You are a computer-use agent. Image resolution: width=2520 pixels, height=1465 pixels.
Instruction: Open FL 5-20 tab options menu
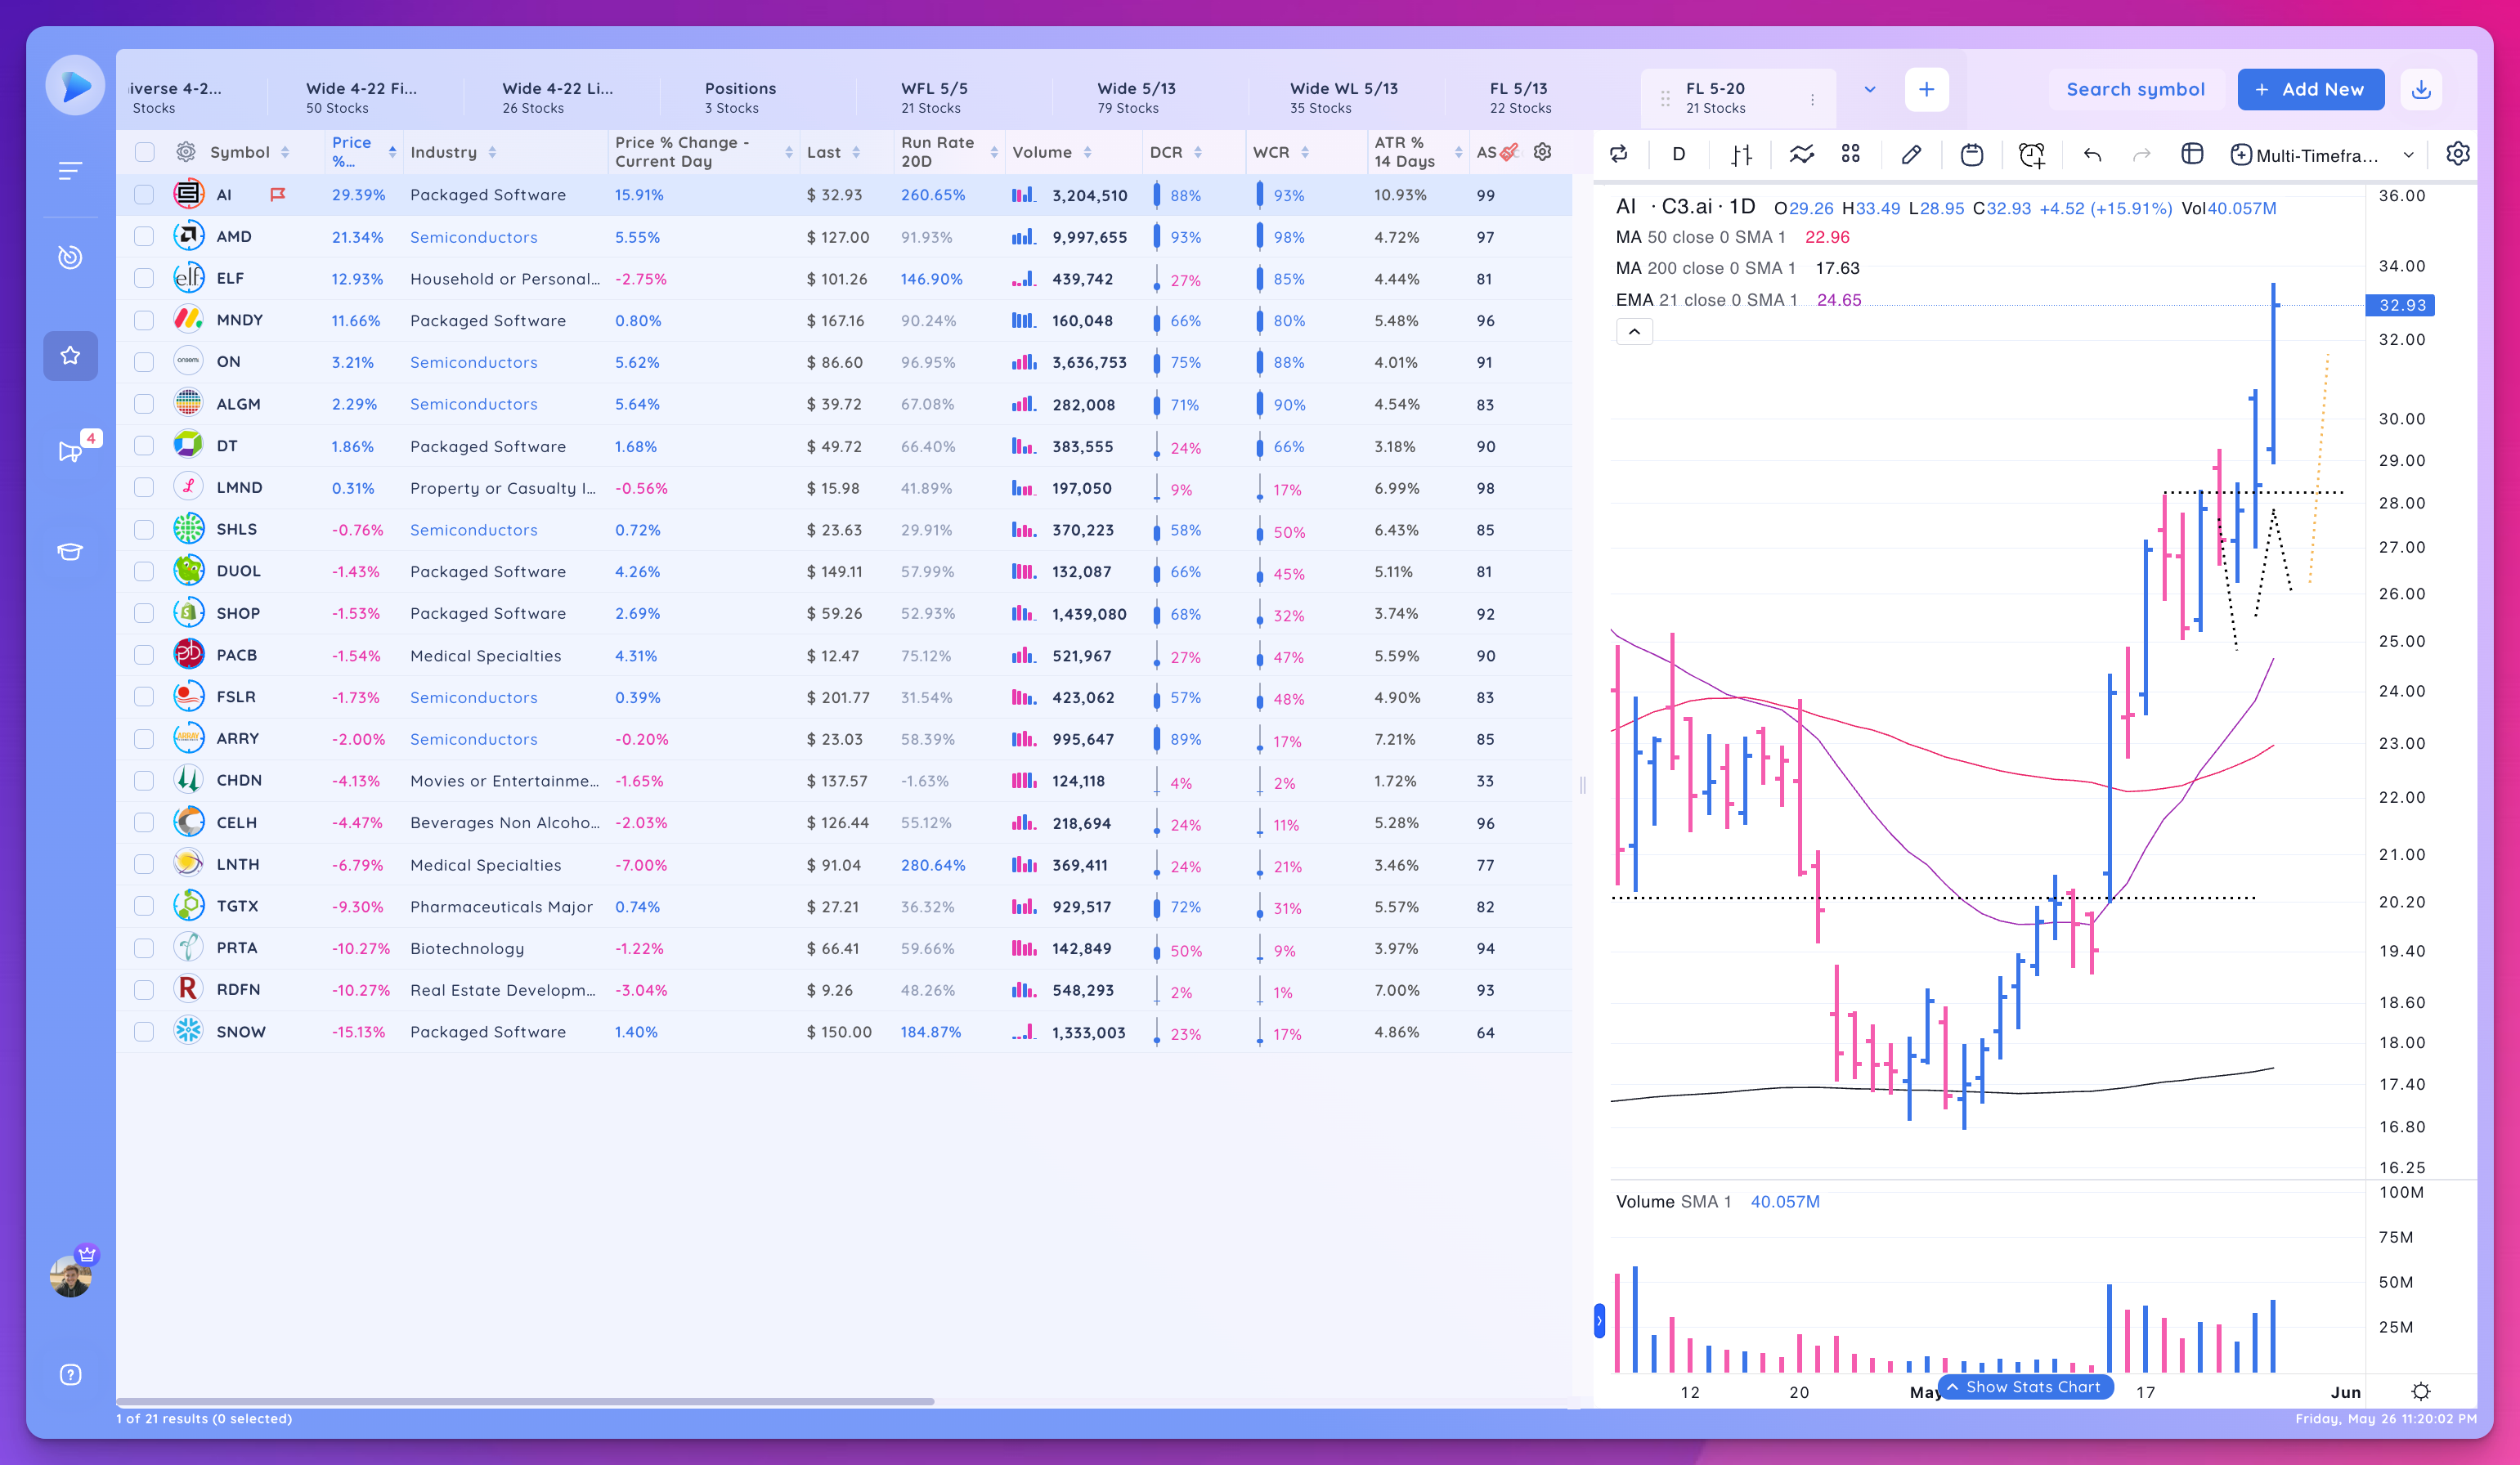click(x=1812, y=99)
